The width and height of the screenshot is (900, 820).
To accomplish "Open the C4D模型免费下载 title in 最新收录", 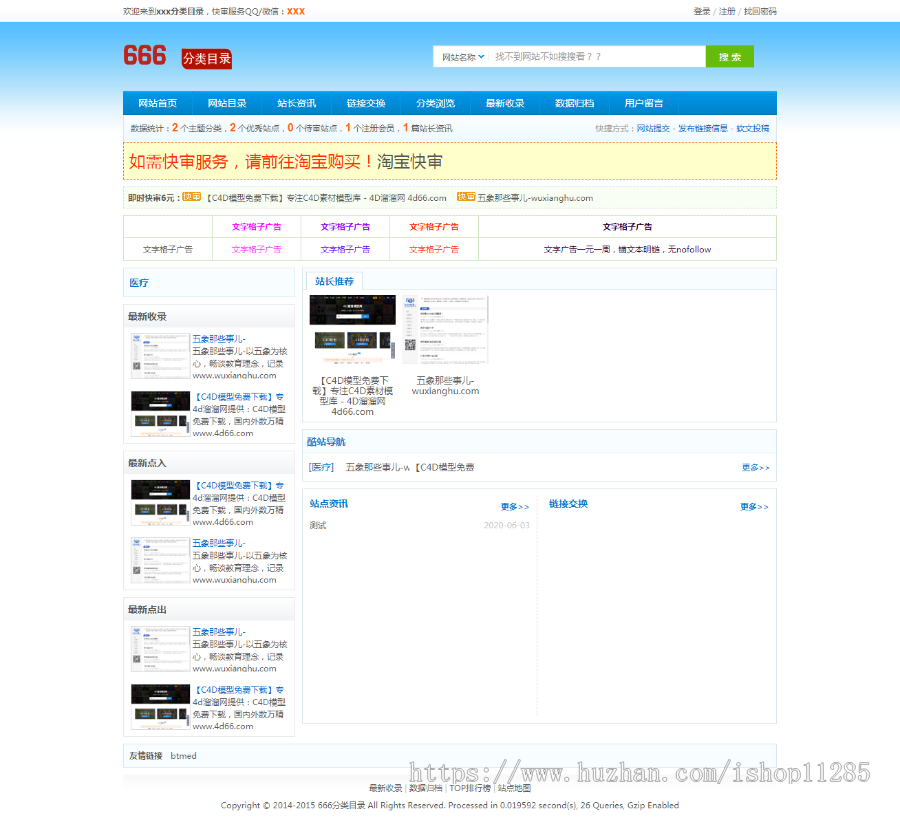I will click(x=238, y=397).
